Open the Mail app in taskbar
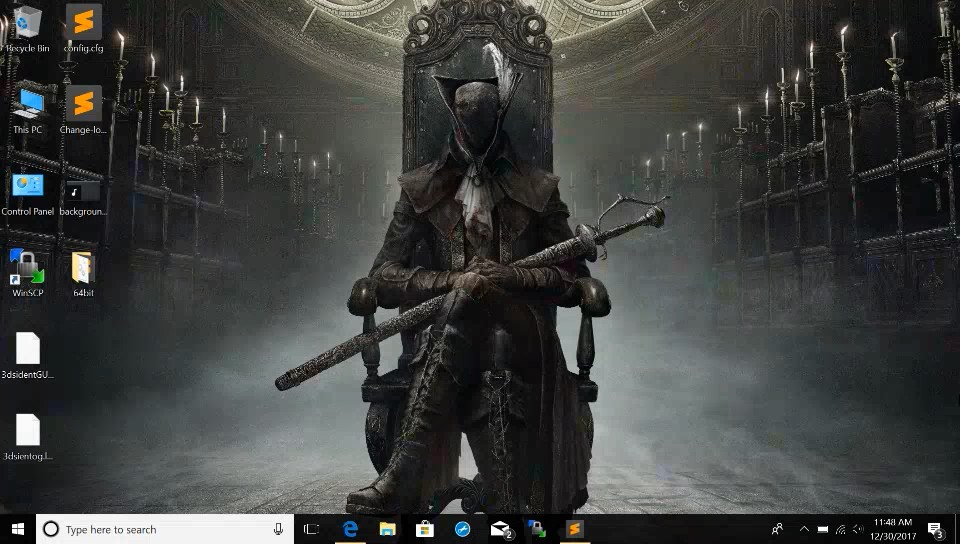This screenshot has width=960, height=544. (499, 529)
